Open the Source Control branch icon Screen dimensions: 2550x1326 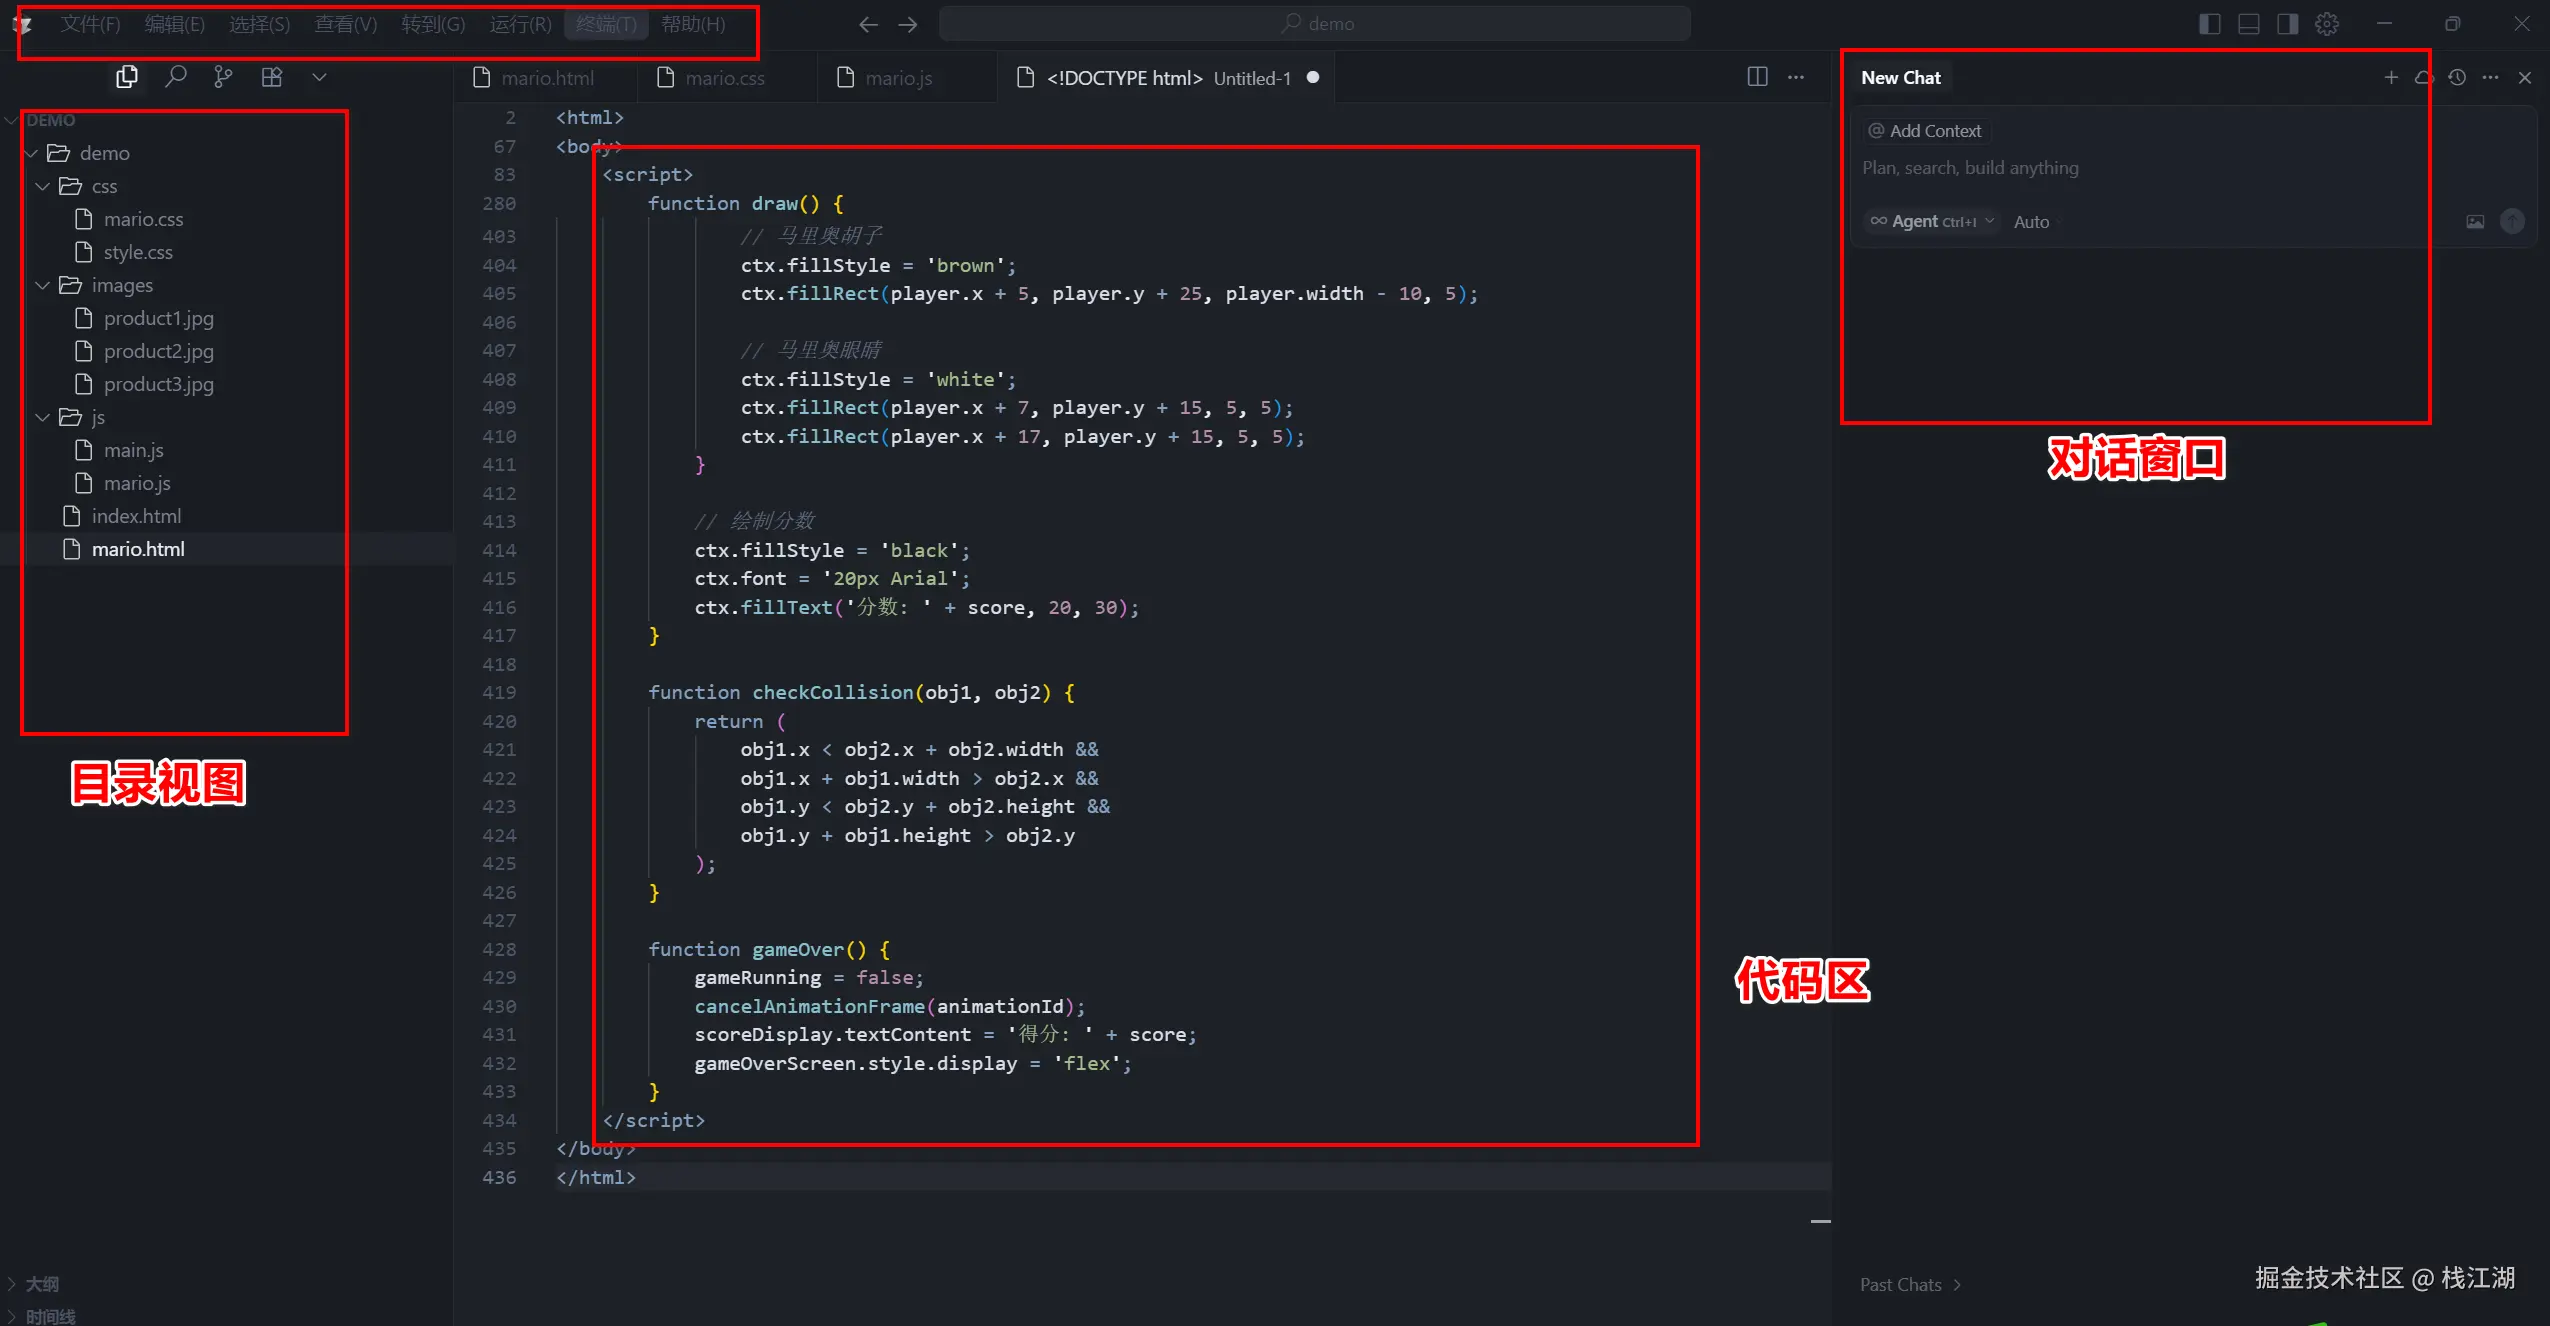(x=223, y=77)
